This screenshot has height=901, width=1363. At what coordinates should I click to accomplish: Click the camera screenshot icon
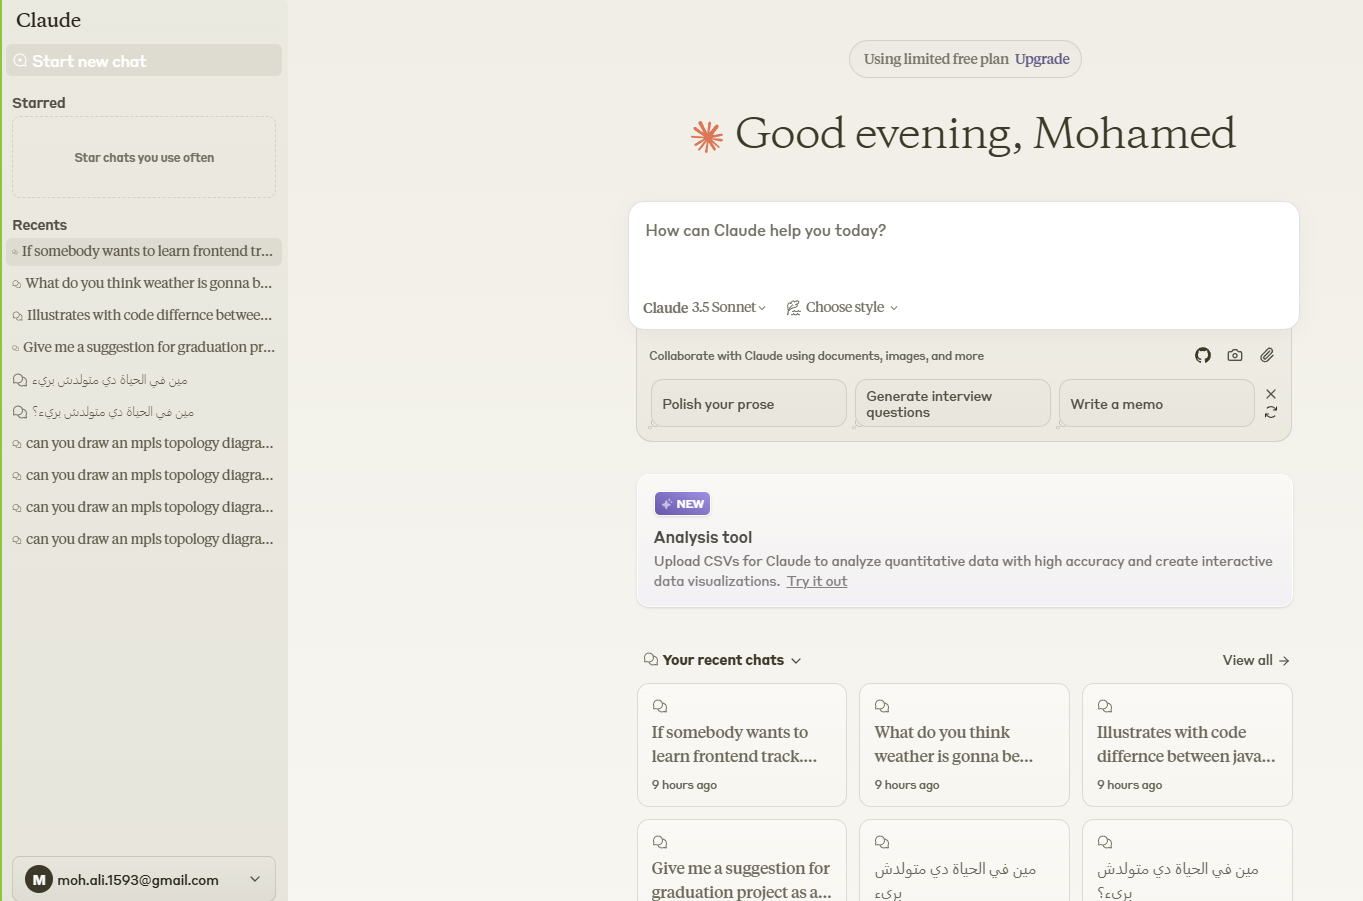pyautogui.click(x=1235, y=355)
